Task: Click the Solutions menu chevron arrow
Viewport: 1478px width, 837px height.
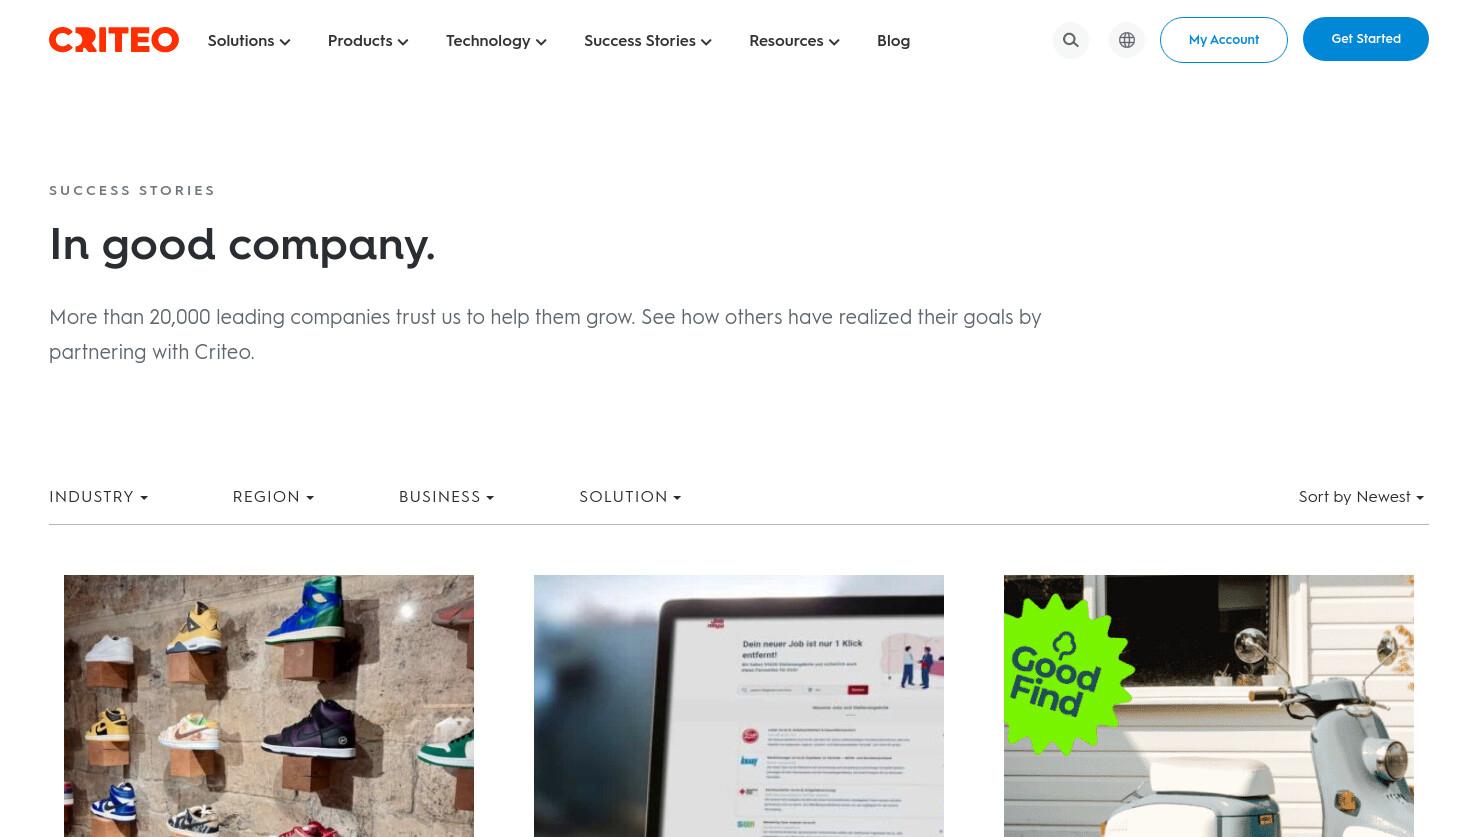Action: (285, 42)
